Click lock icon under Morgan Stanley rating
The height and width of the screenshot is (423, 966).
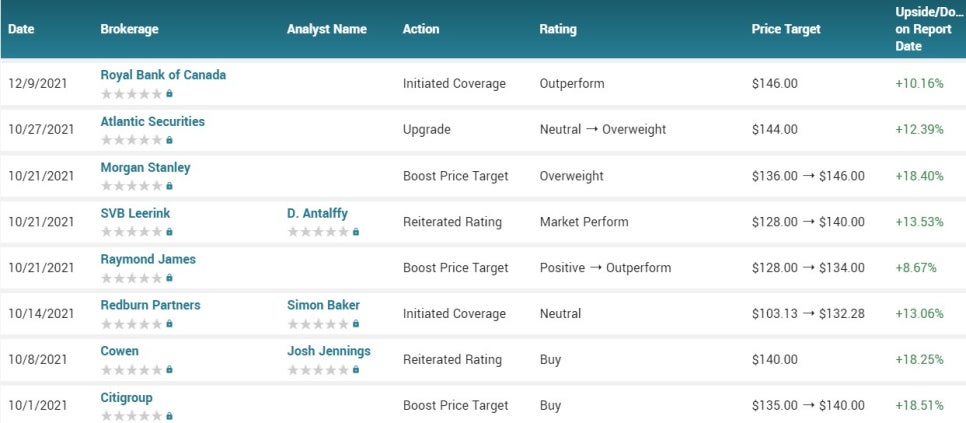coord(169,186)
